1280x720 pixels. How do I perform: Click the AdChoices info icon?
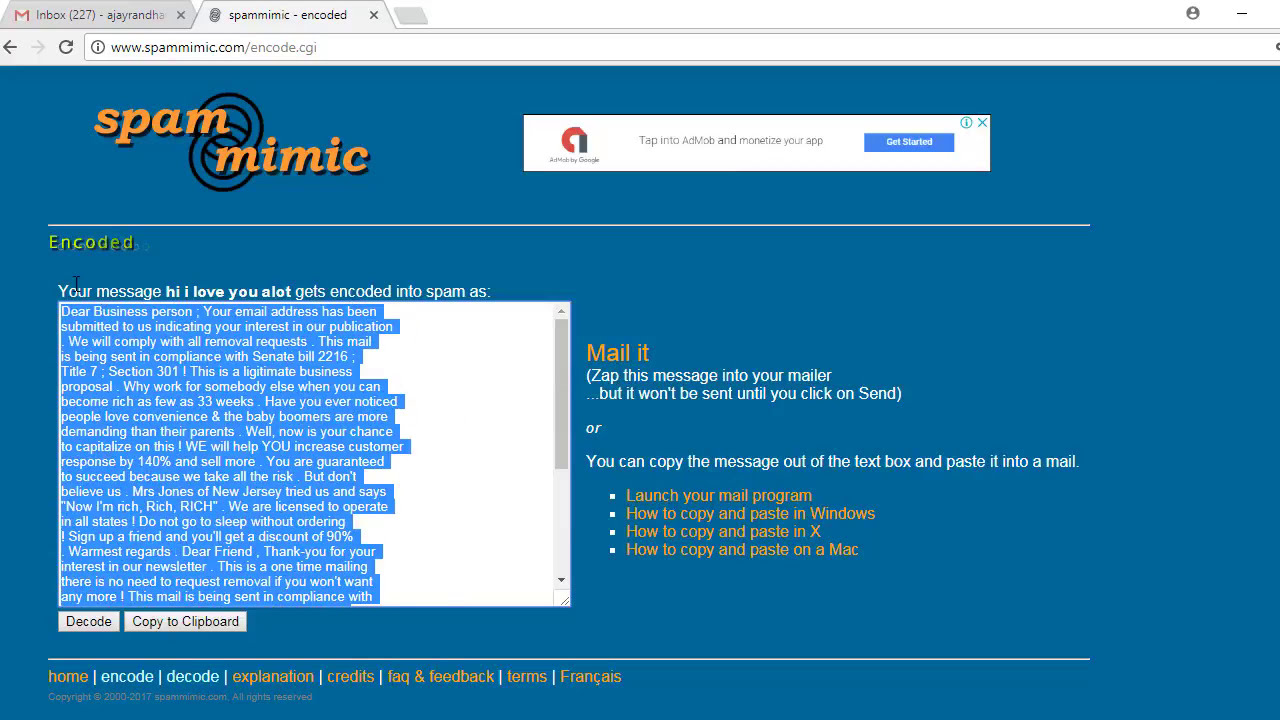(x=966, y=122)
